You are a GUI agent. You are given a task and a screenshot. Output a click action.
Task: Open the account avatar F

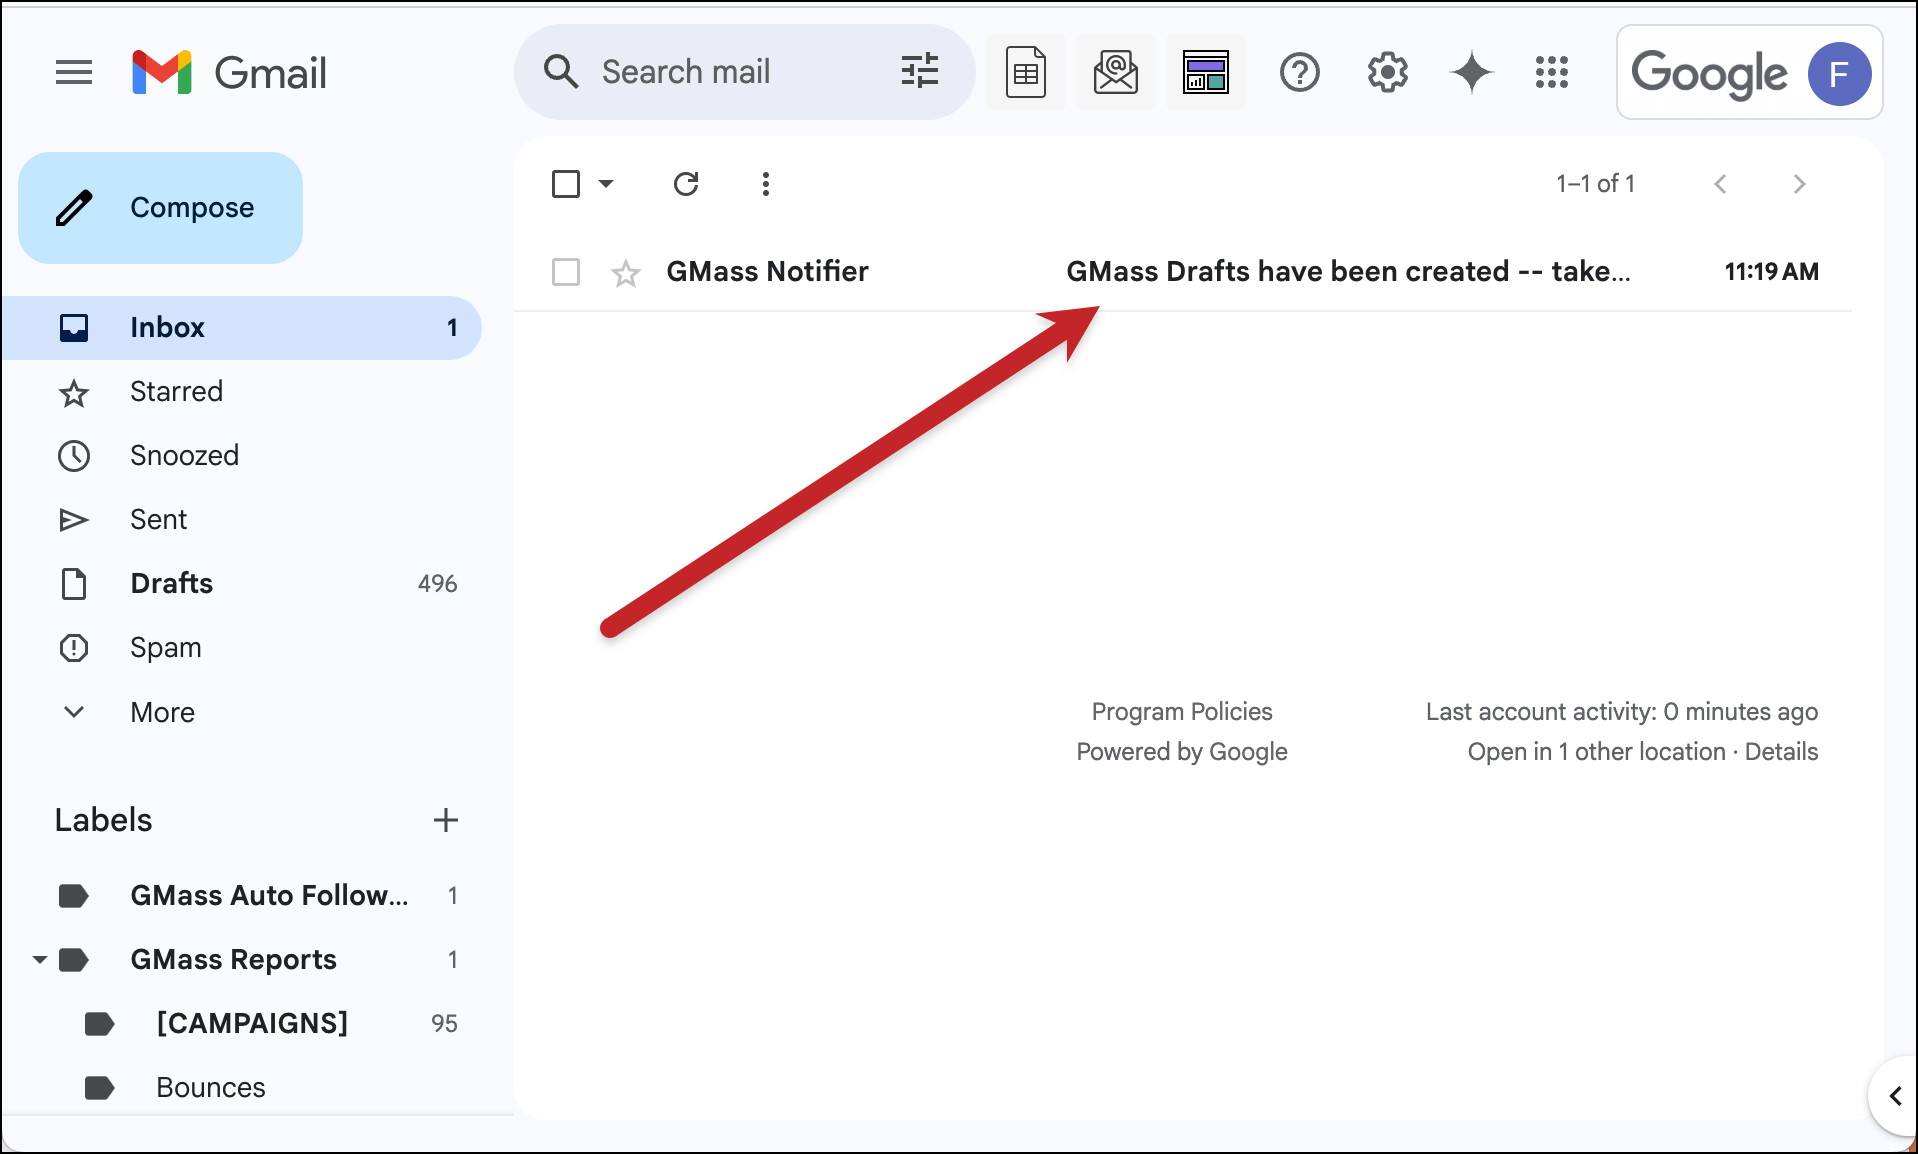coord(1839,74)
